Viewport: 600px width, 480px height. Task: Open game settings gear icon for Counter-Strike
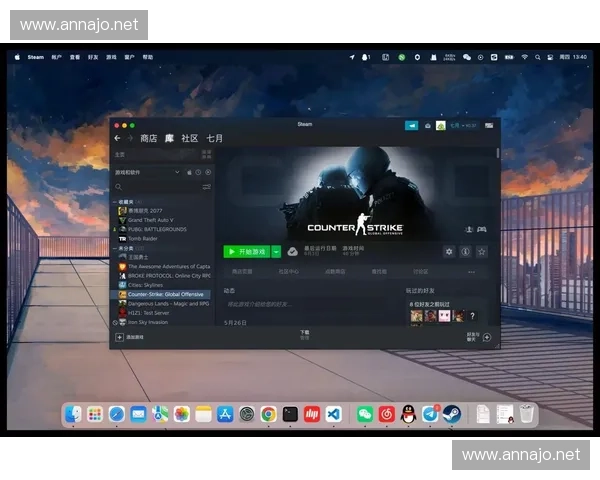tap(449, 252)
